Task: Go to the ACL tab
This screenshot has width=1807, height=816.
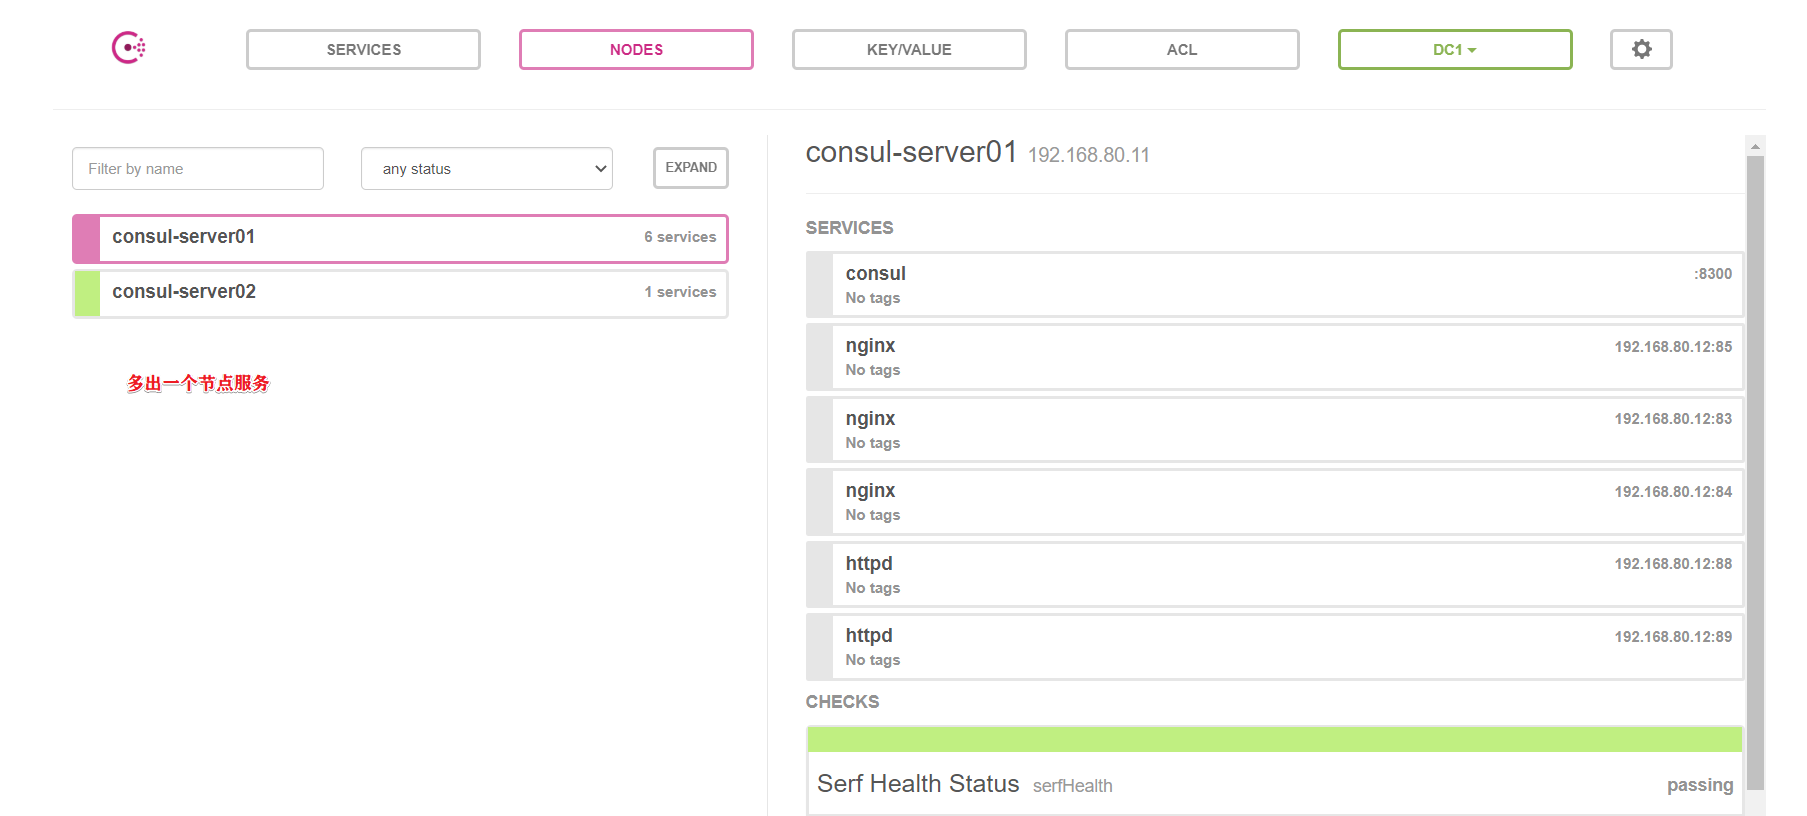Action: [x=1181, y=50]
